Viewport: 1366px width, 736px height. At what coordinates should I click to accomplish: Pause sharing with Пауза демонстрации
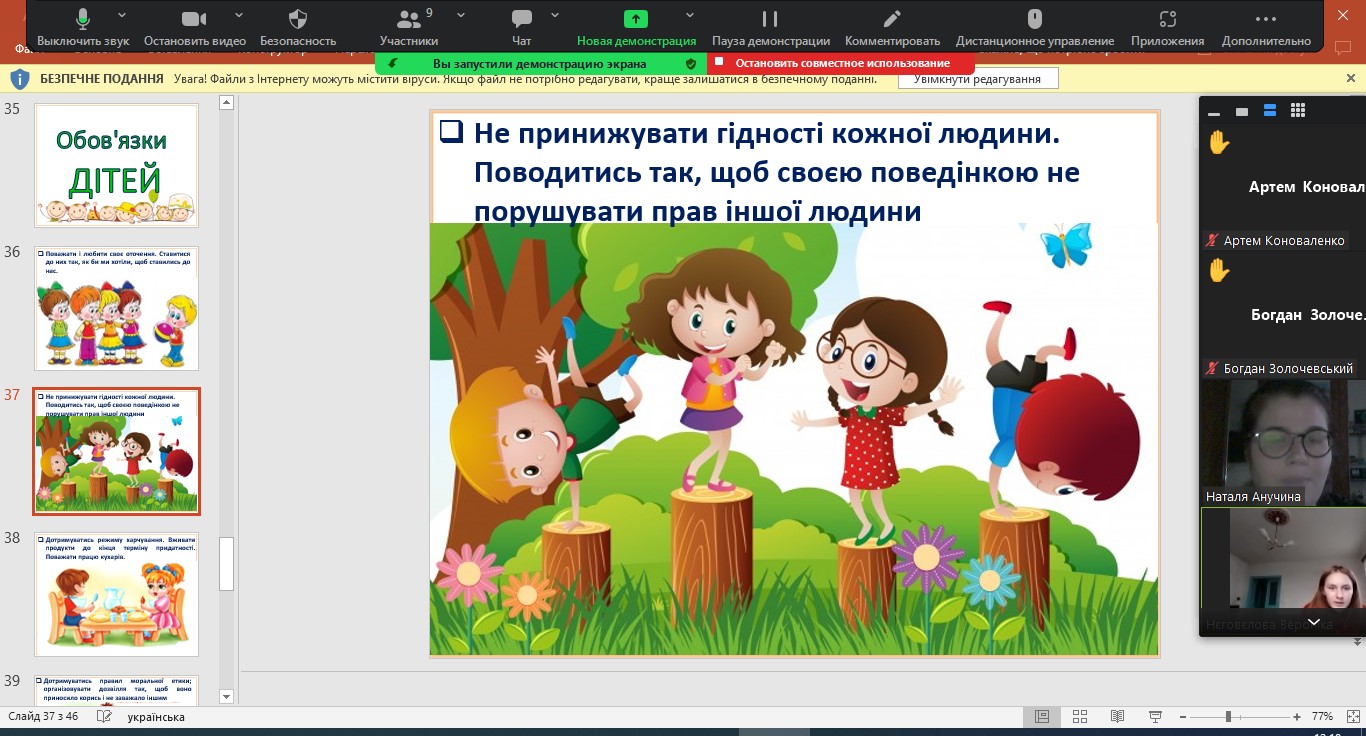tap(770, 27)
